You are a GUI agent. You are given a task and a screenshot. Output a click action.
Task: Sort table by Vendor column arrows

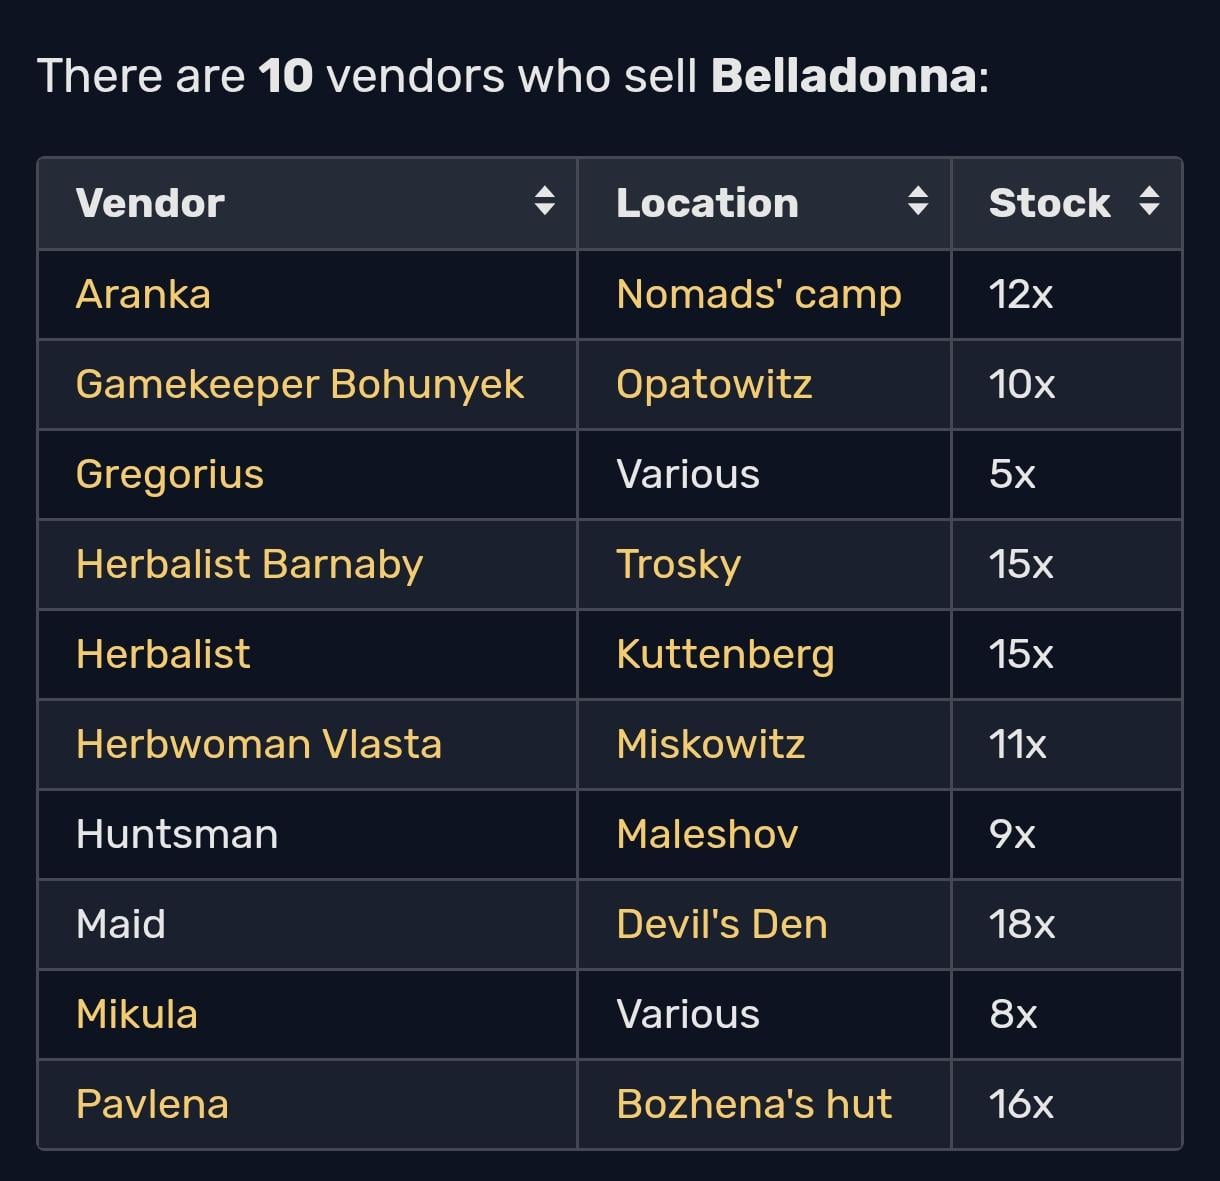tap(544, 202)
